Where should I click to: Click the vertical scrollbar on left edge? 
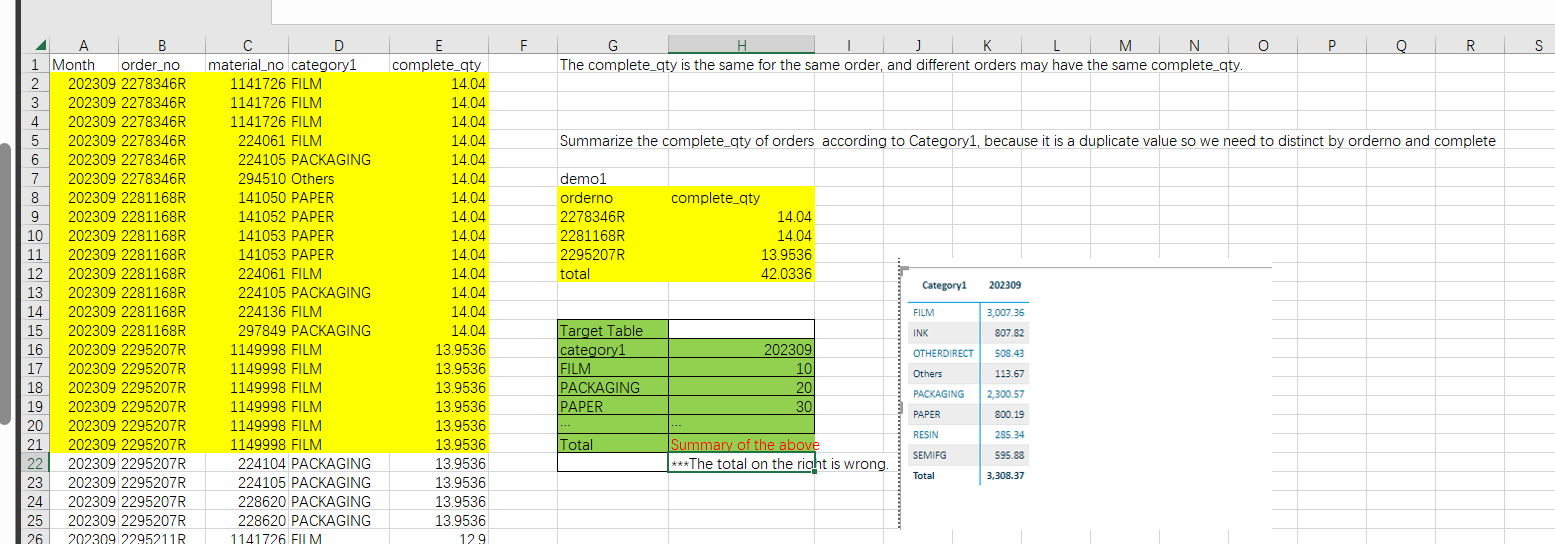[4, 284]
